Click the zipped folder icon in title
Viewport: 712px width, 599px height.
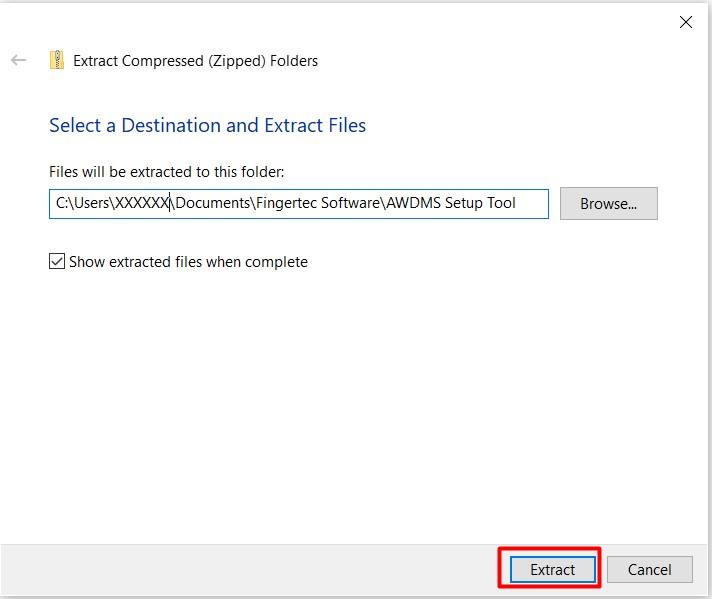tap(57, 60)
